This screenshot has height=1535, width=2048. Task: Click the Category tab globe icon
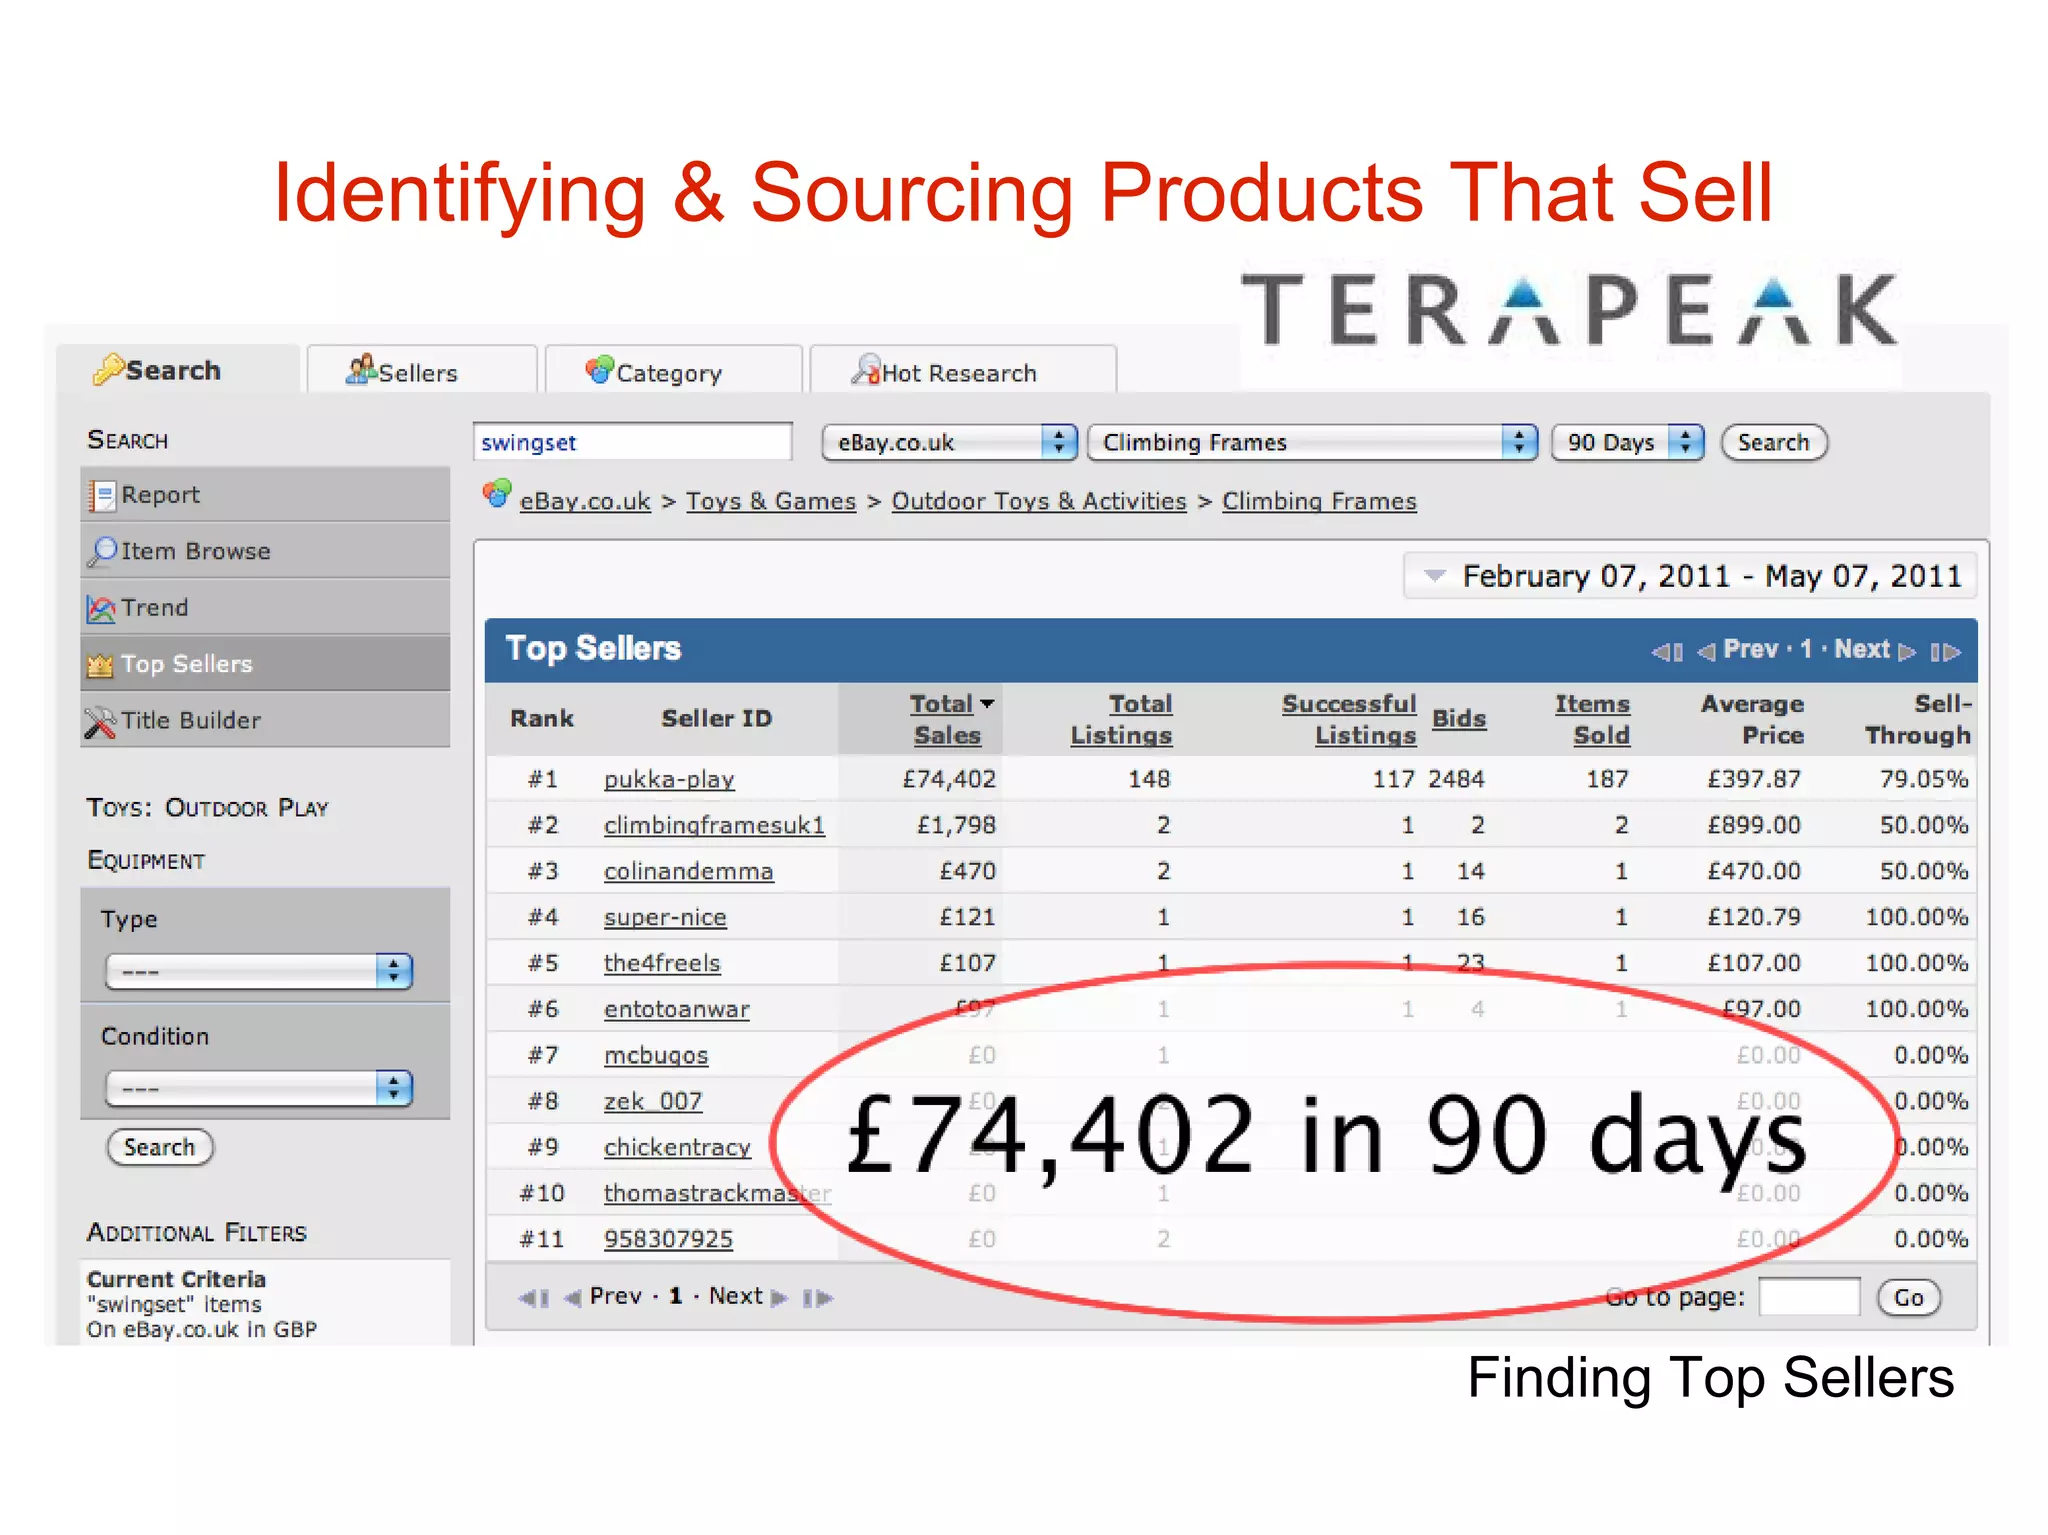click(x=599, y=369)
